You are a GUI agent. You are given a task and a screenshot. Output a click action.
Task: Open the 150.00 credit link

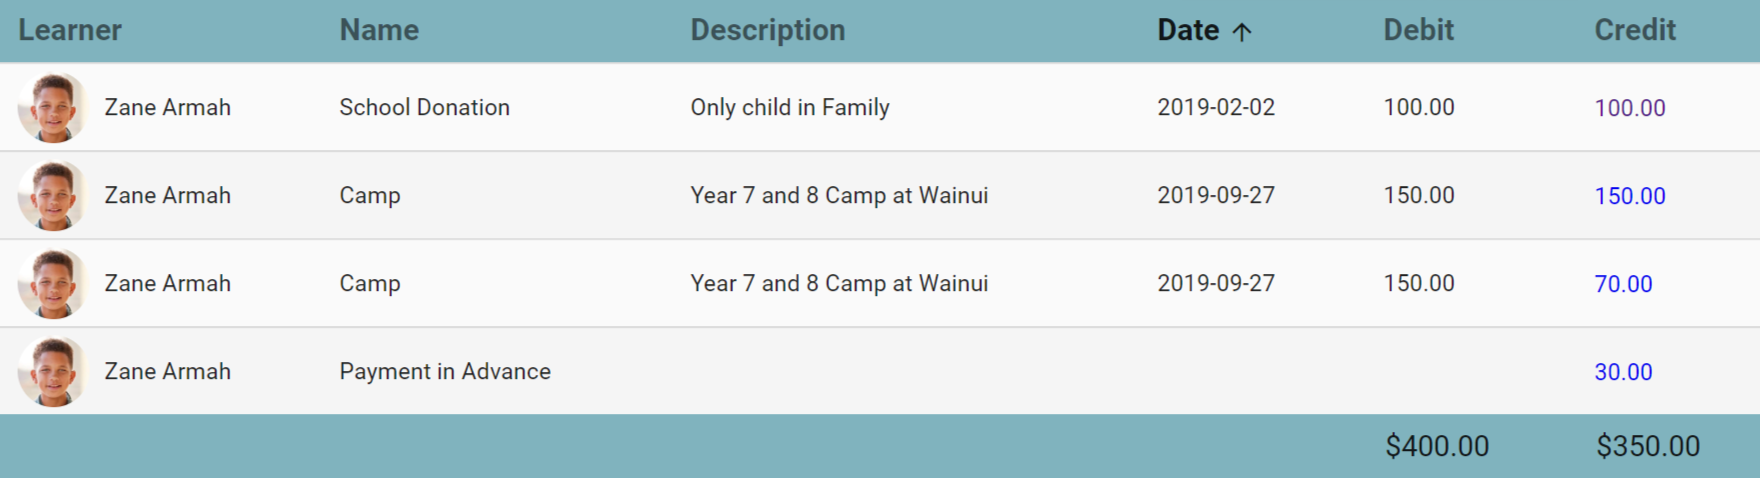pos(1629,196)
